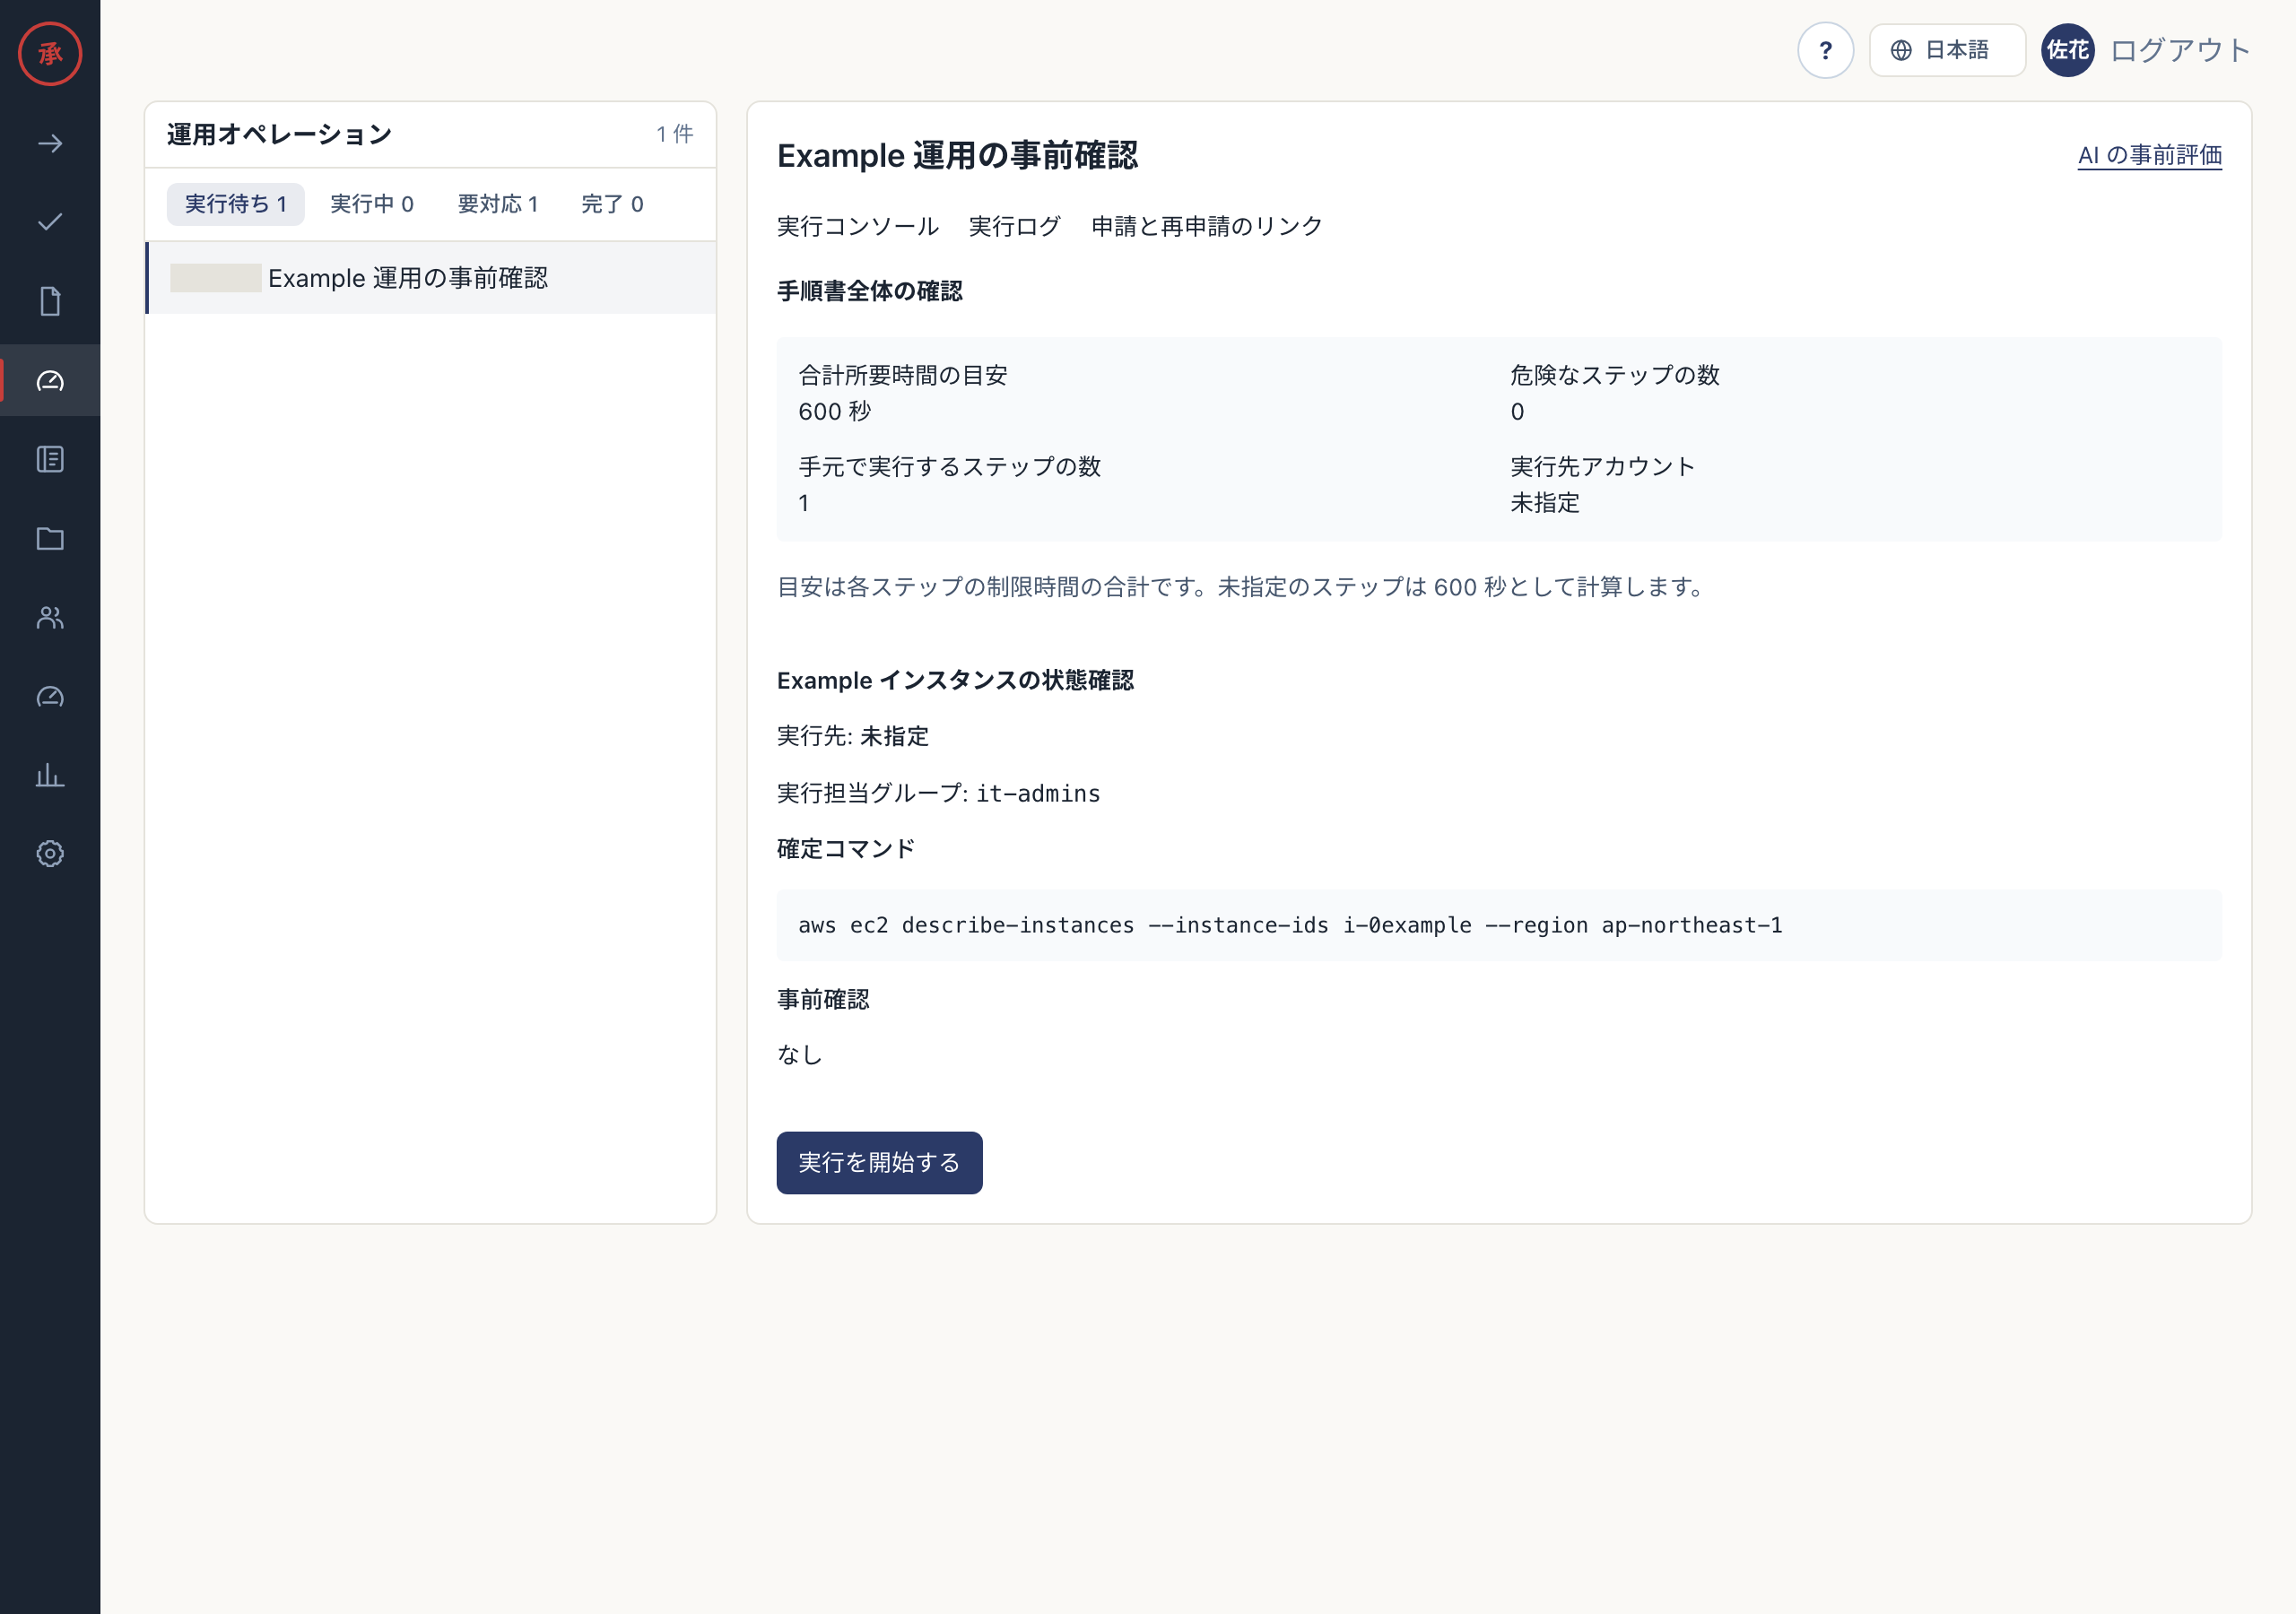
Task: Click the aws ec2 describe-instances command block
Action: 1498,925
